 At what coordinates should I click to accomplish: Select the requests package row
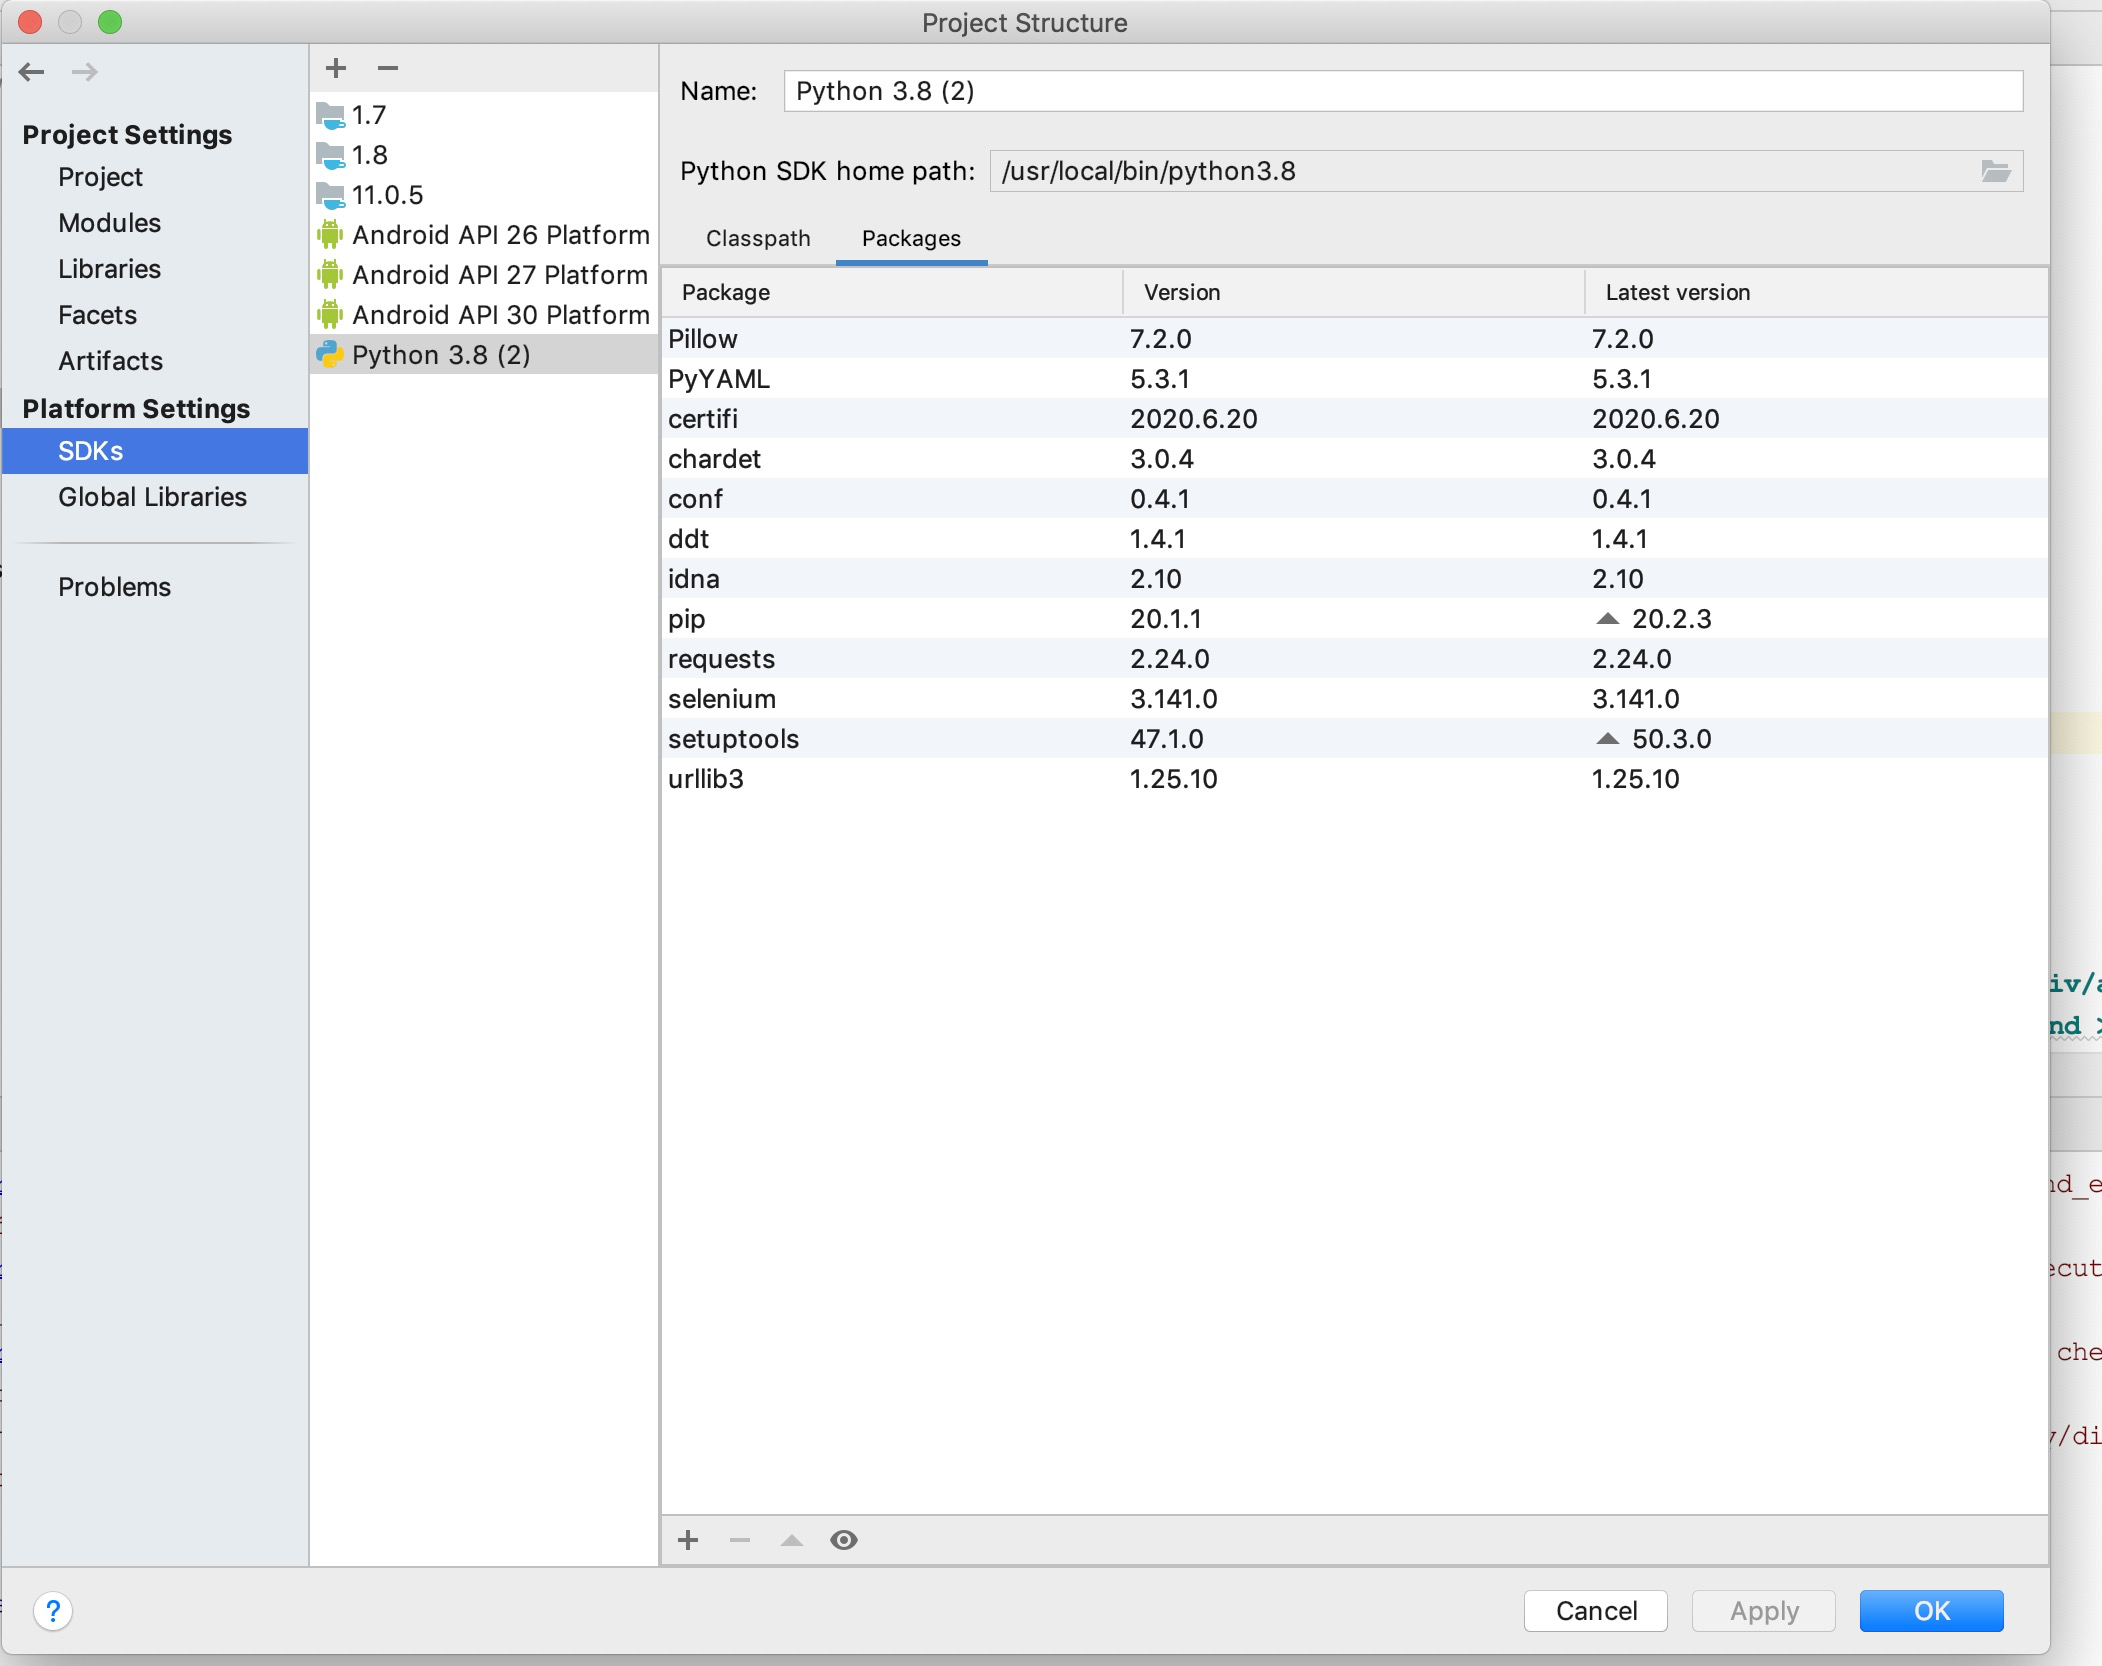1354,659
